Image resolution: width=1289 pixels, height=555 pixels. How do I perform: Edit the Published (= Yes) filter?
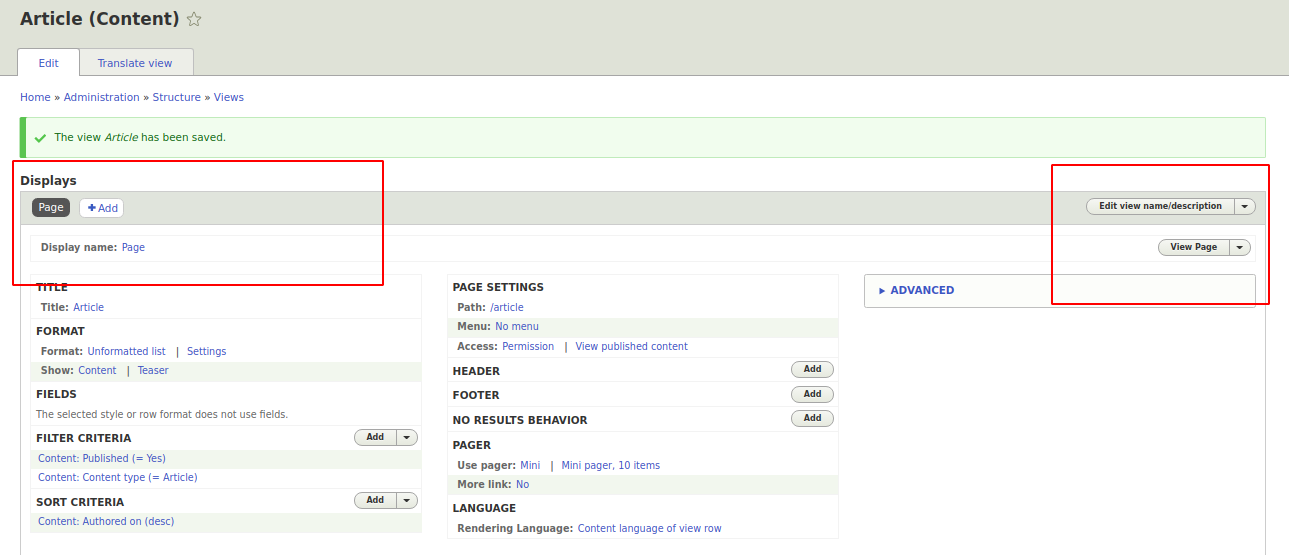(102, 458)
